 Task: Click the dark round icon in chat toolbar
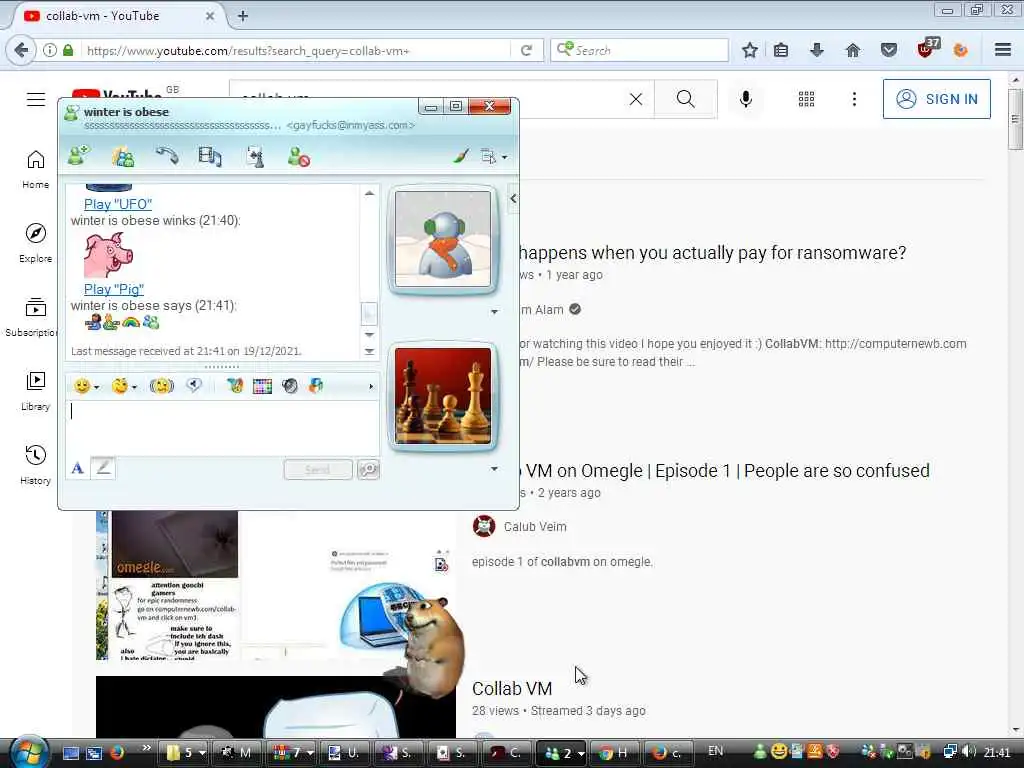[x=290, y=386]
